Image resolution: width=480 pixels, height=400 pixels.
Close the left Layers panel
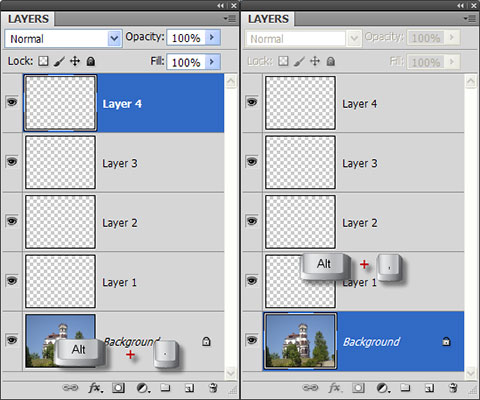click(x=234, y=5)
